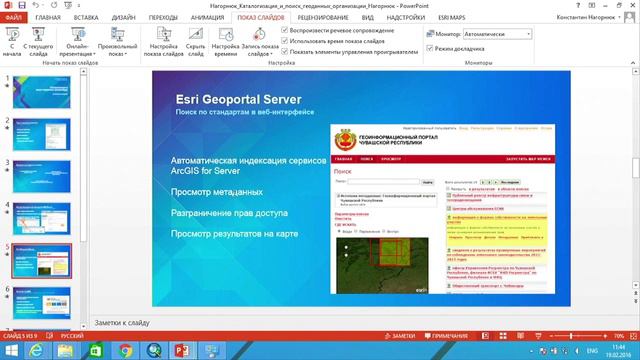Open PowerPoint help question mark
This screenshot has height=360, width=640.
pyautogui.click(x=578, y=5)
